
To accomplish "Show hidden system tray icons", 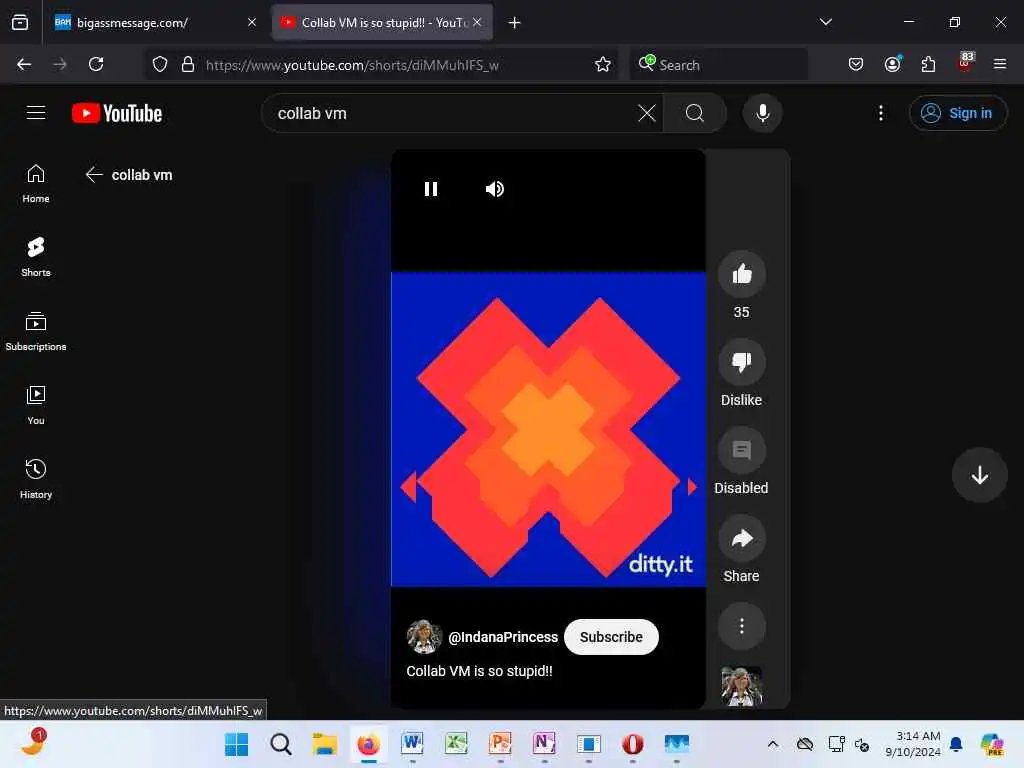I will coord(773,744).
